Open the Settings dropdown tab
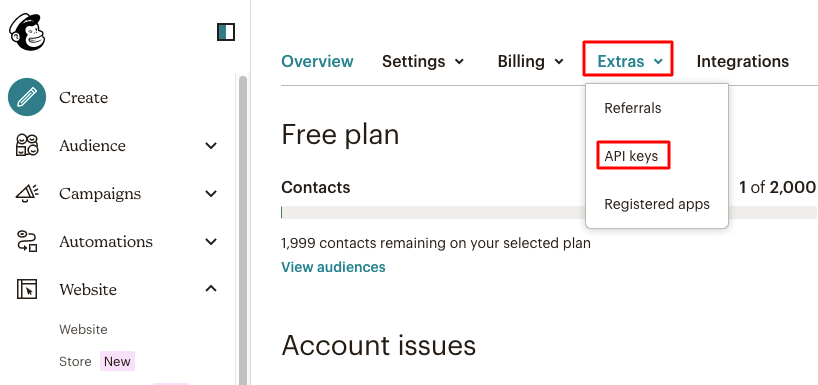This screenshot has height=385, width=818. (423, 62)
